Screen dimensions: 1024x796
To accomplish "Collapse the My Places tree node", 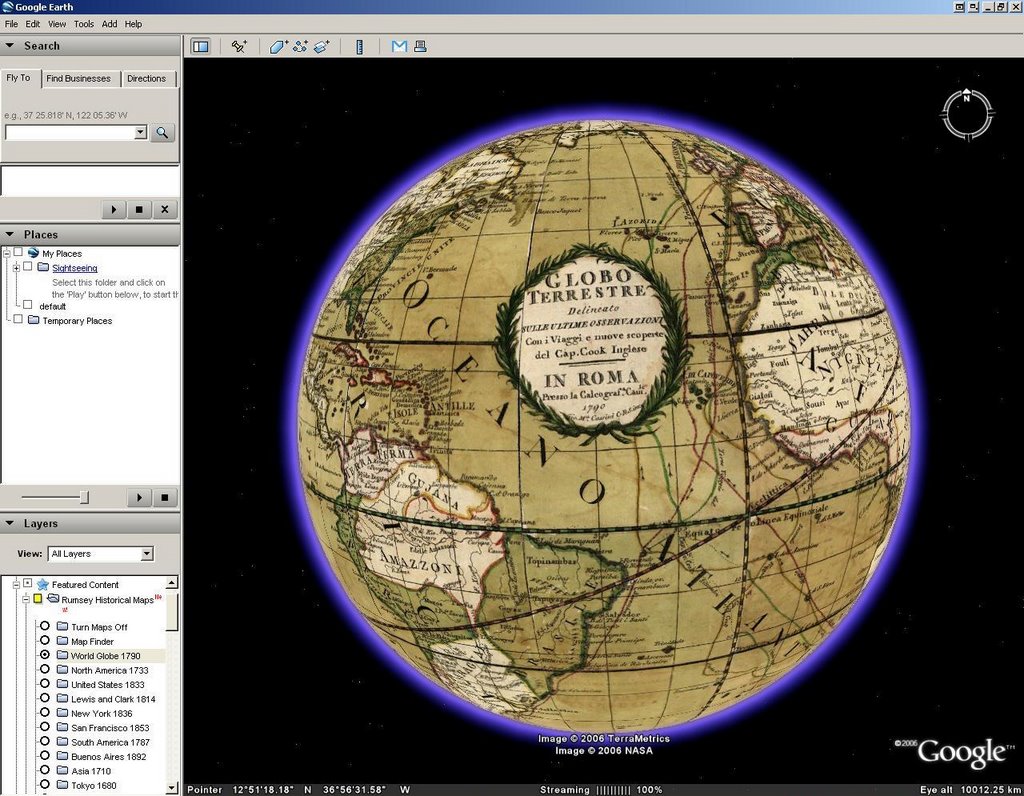I will (7, 253).
